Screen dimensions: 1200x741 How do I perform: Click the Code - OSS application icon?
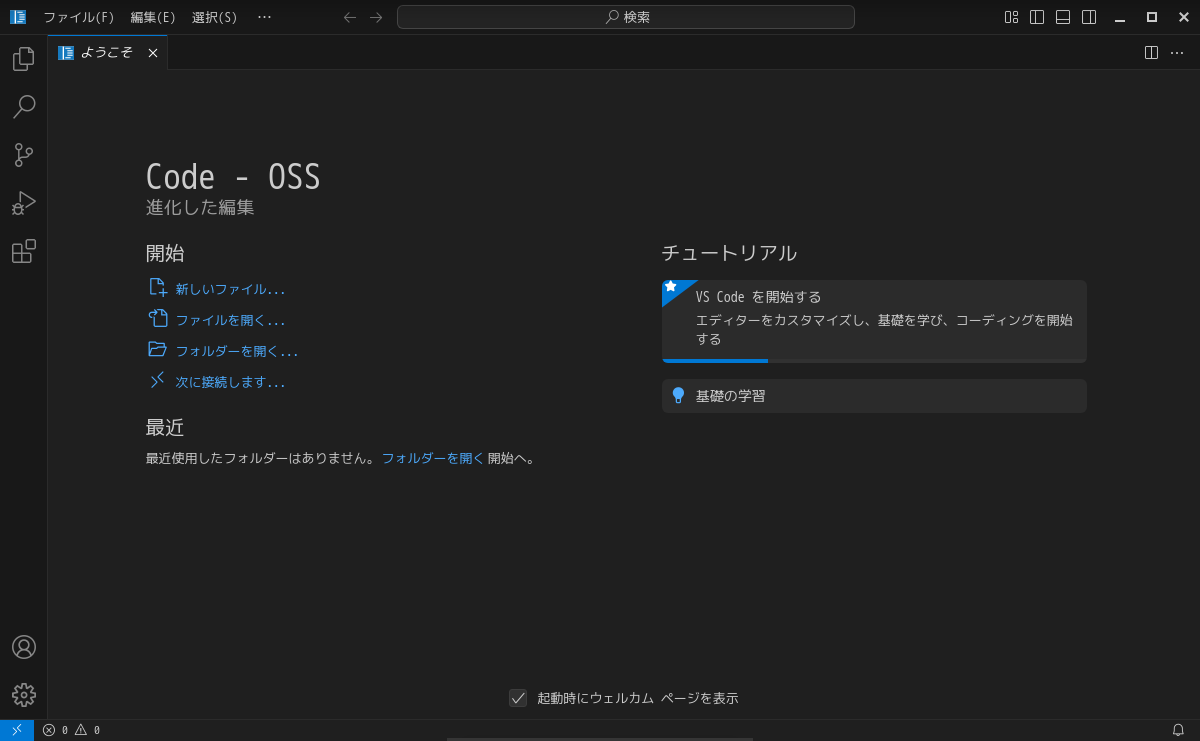coord(18,17)
